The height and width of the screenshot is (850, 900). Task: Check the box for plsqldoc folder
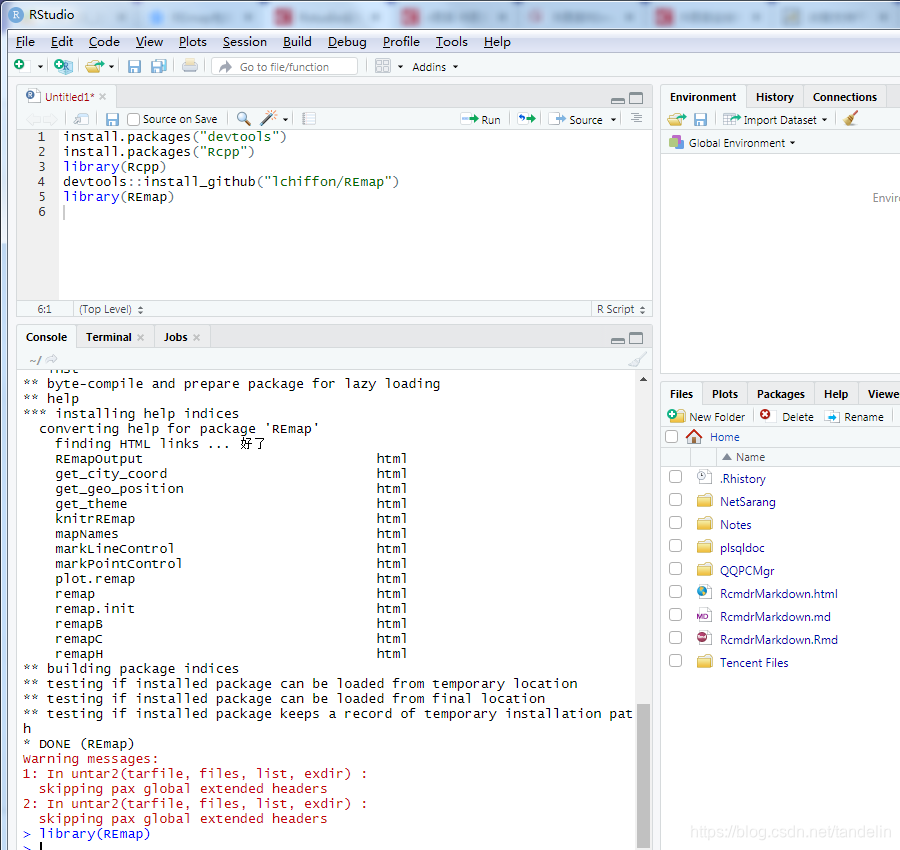pos(676,546)
